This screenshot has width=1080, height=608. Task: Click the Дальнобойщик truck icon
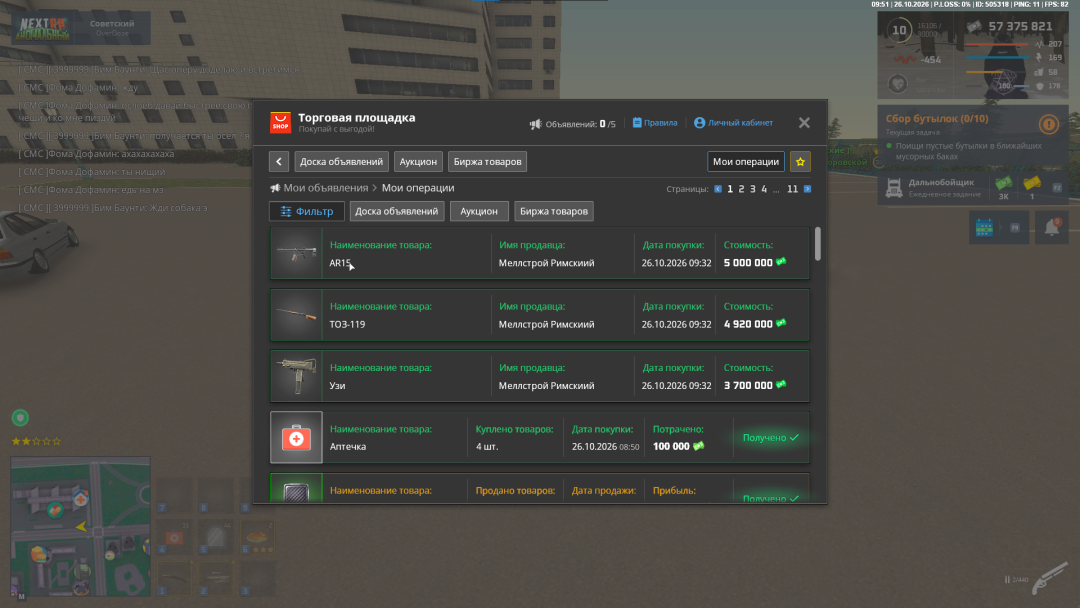pyautogui.click(x=894, y=188)
